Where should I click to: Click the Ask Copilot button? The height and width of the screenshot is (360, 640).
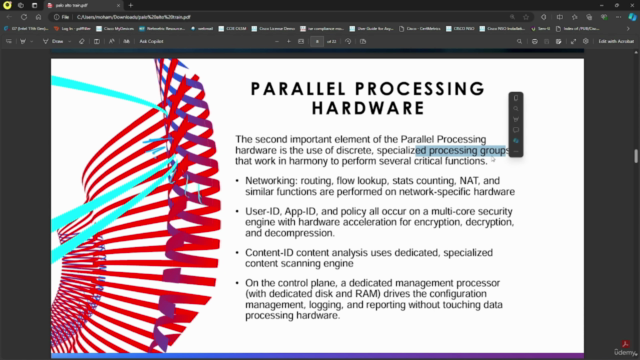[x=151, y=41]
